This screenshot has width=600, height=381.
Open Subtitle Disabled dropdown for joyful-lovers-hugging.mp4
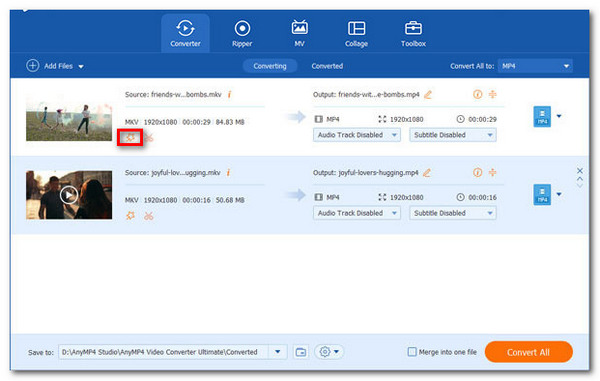(x=453, y=213)
